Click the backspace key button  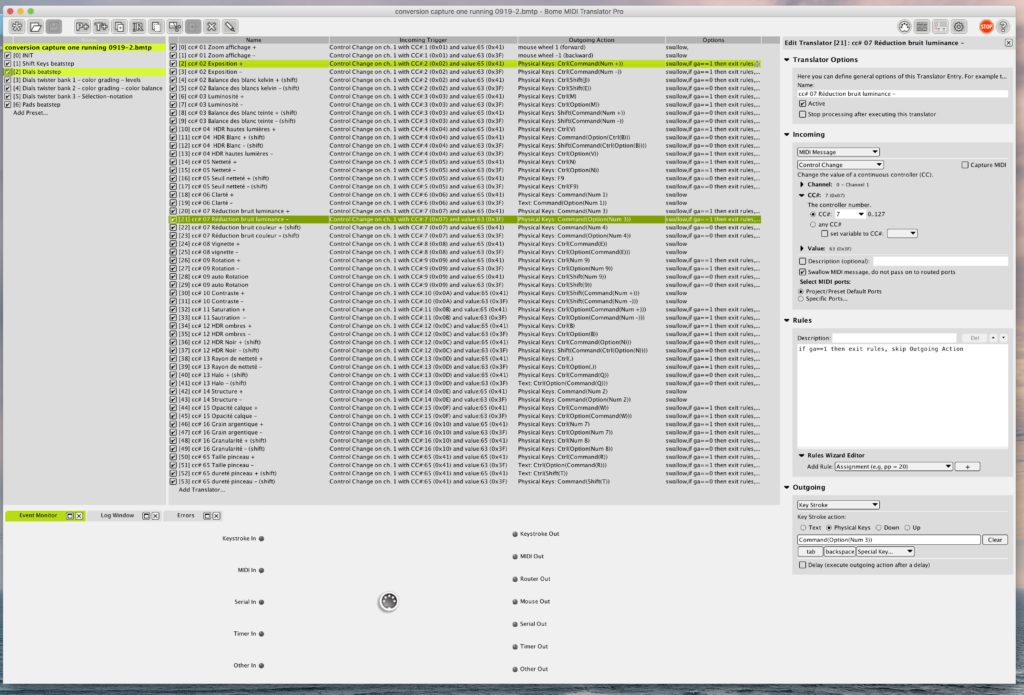pyautogui.click(x=839, y=552)
